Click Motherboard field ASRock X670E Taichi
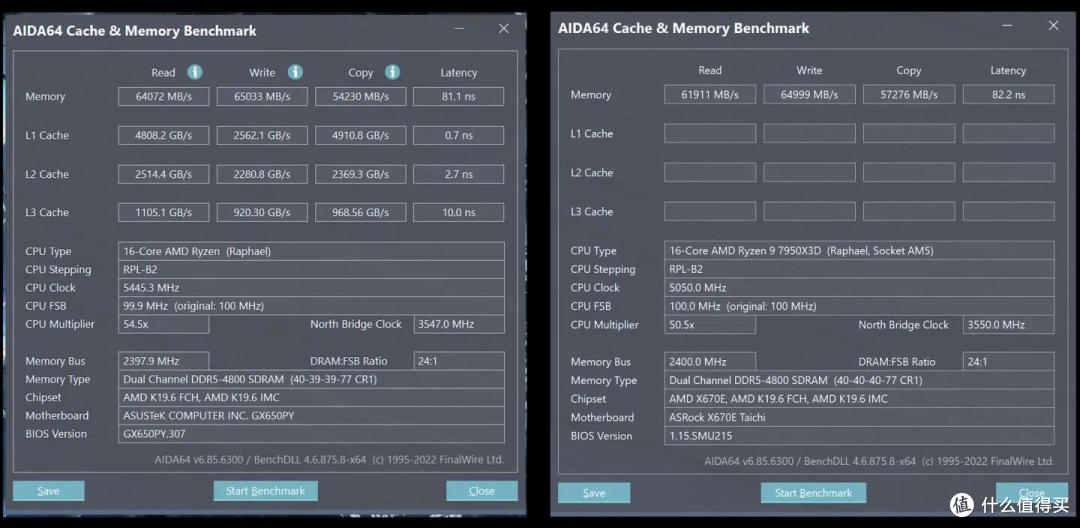Screen dimensions: 1080x528 (859, 417)
